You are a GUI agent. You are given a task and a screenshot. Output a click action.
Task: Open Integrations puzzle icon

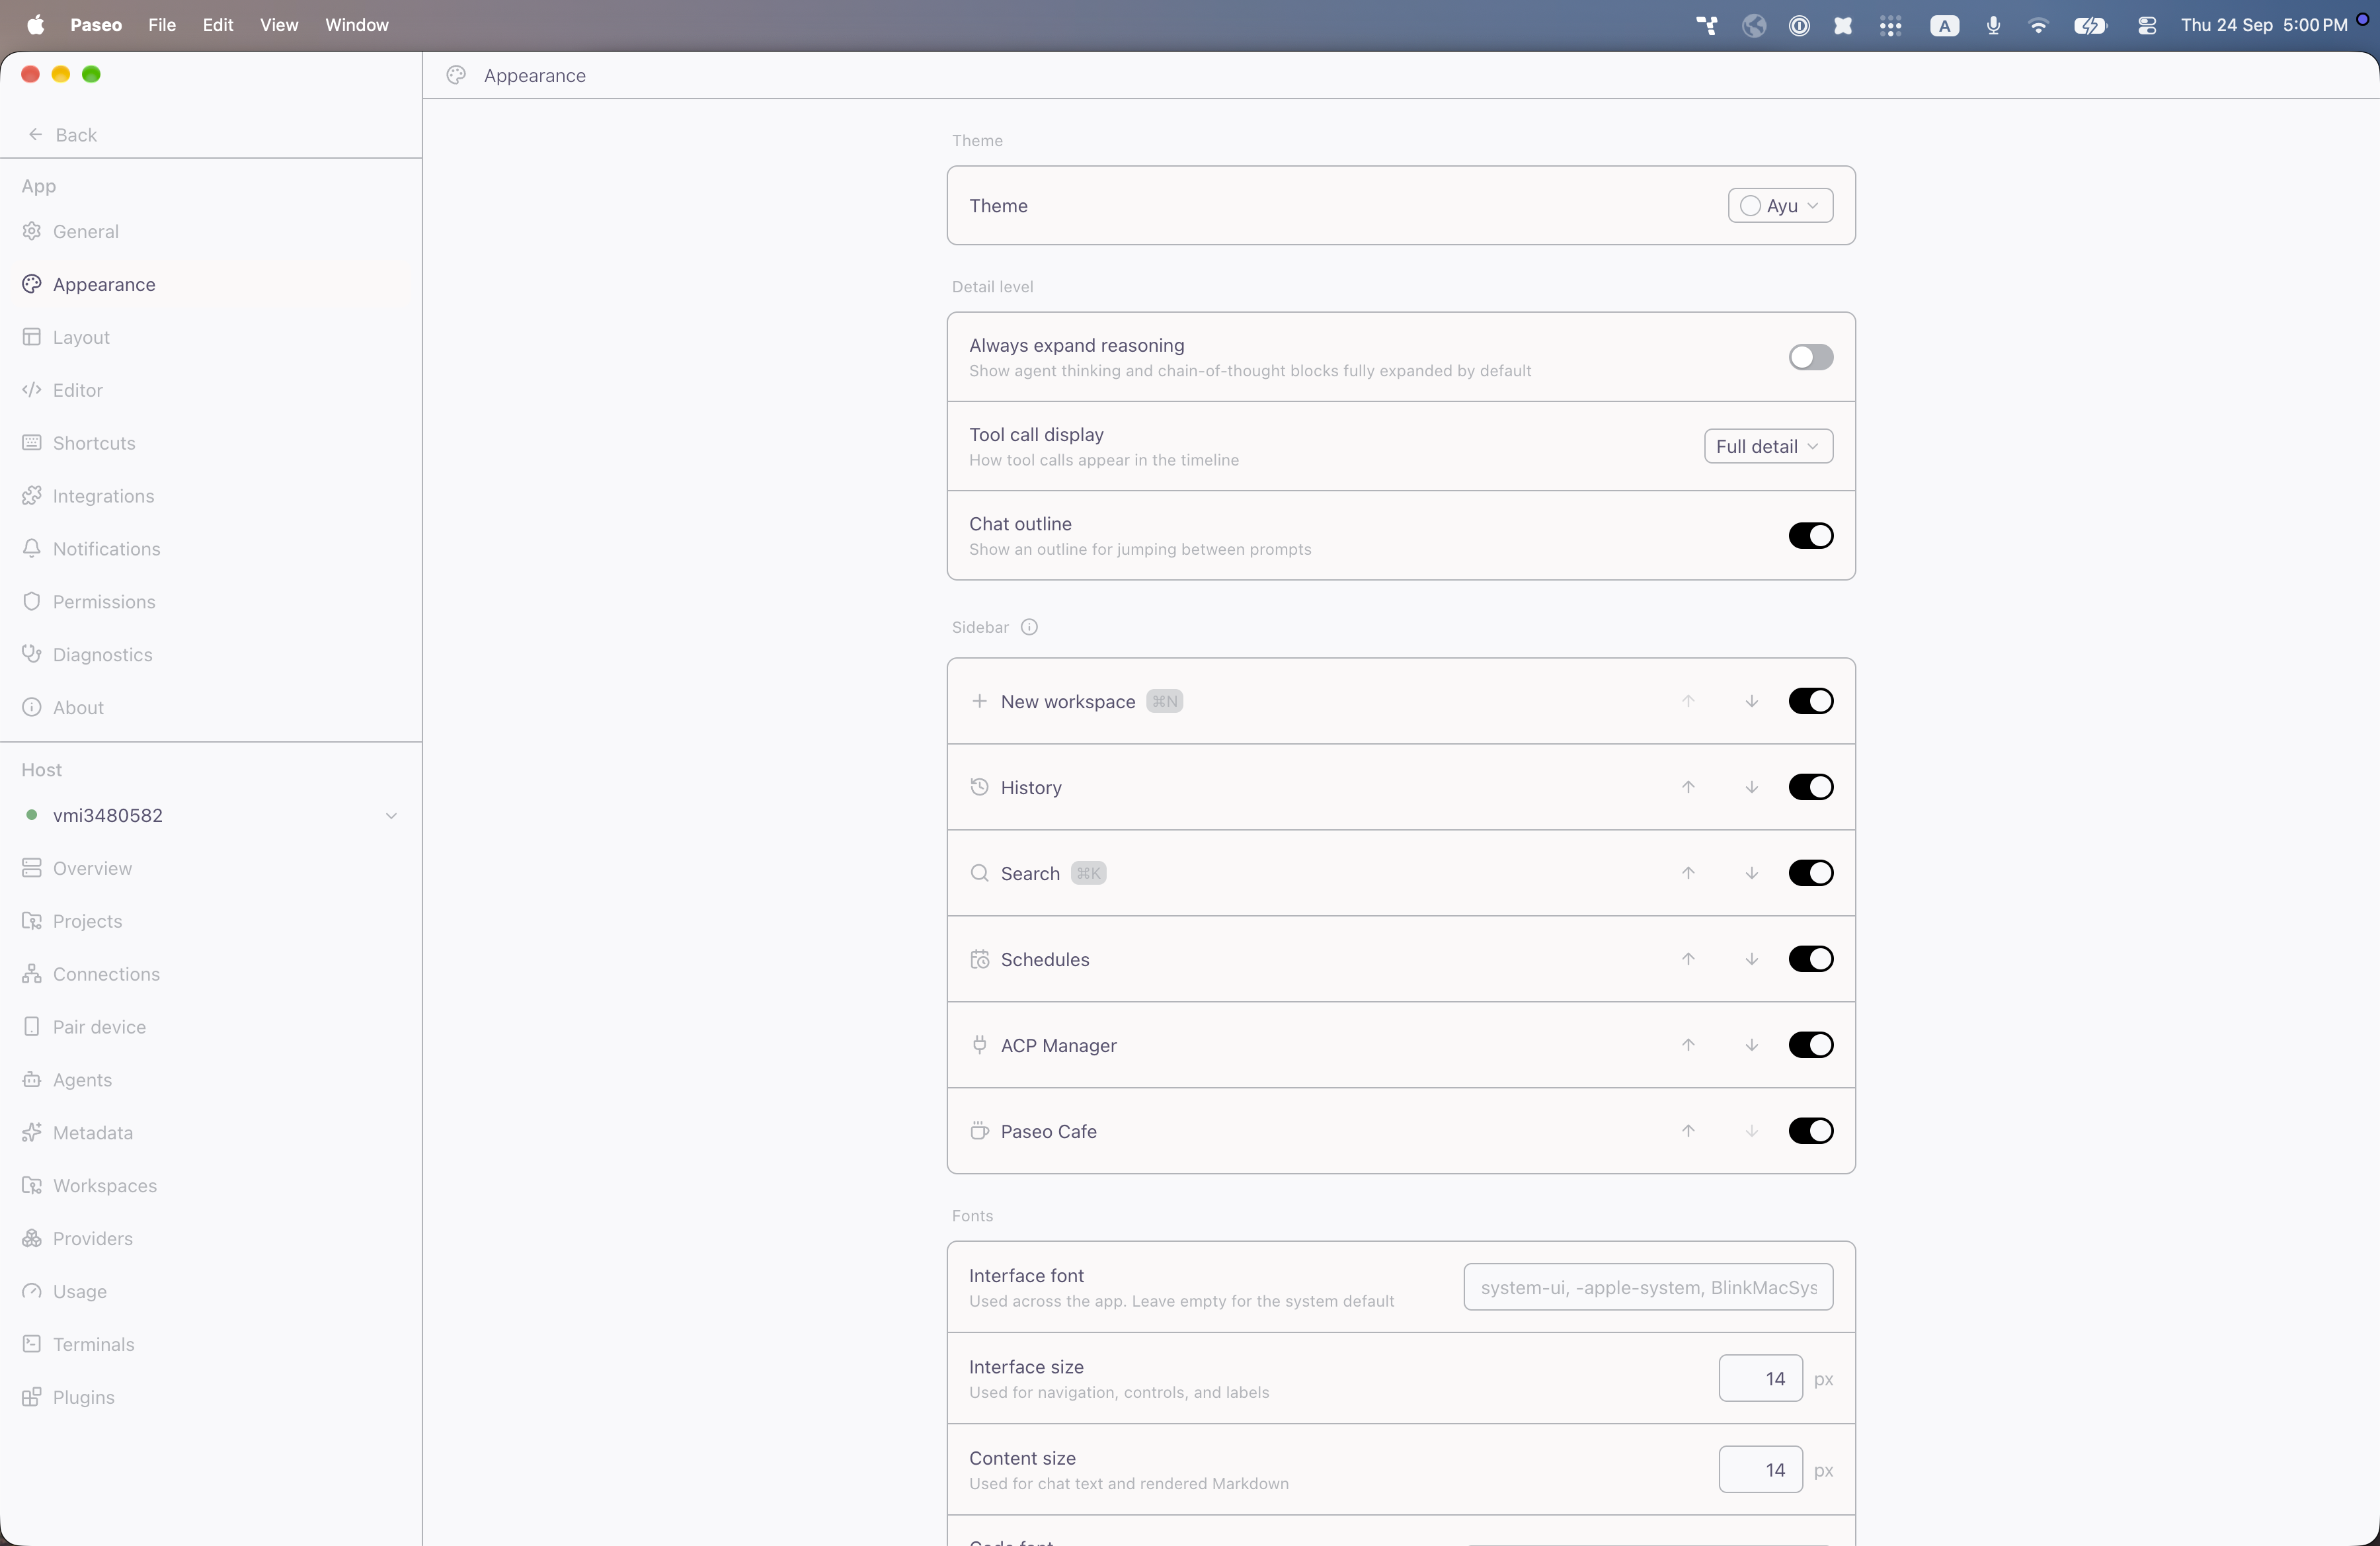(32, 496)
